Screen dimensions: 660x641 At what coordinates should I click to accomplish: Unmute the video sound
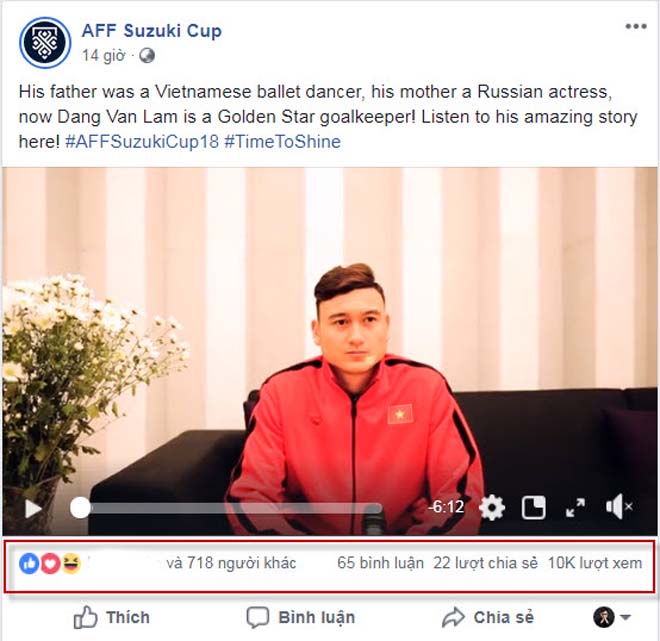tap(619, 507)
